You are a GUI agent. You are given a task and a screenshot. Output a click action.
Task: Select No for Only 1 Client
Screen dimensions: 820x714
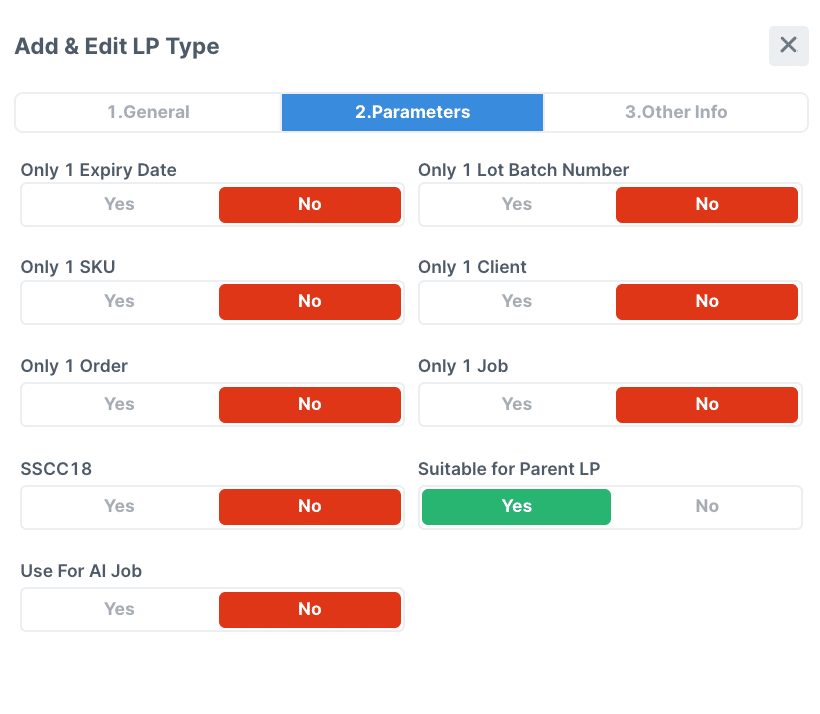pos(707,301)
